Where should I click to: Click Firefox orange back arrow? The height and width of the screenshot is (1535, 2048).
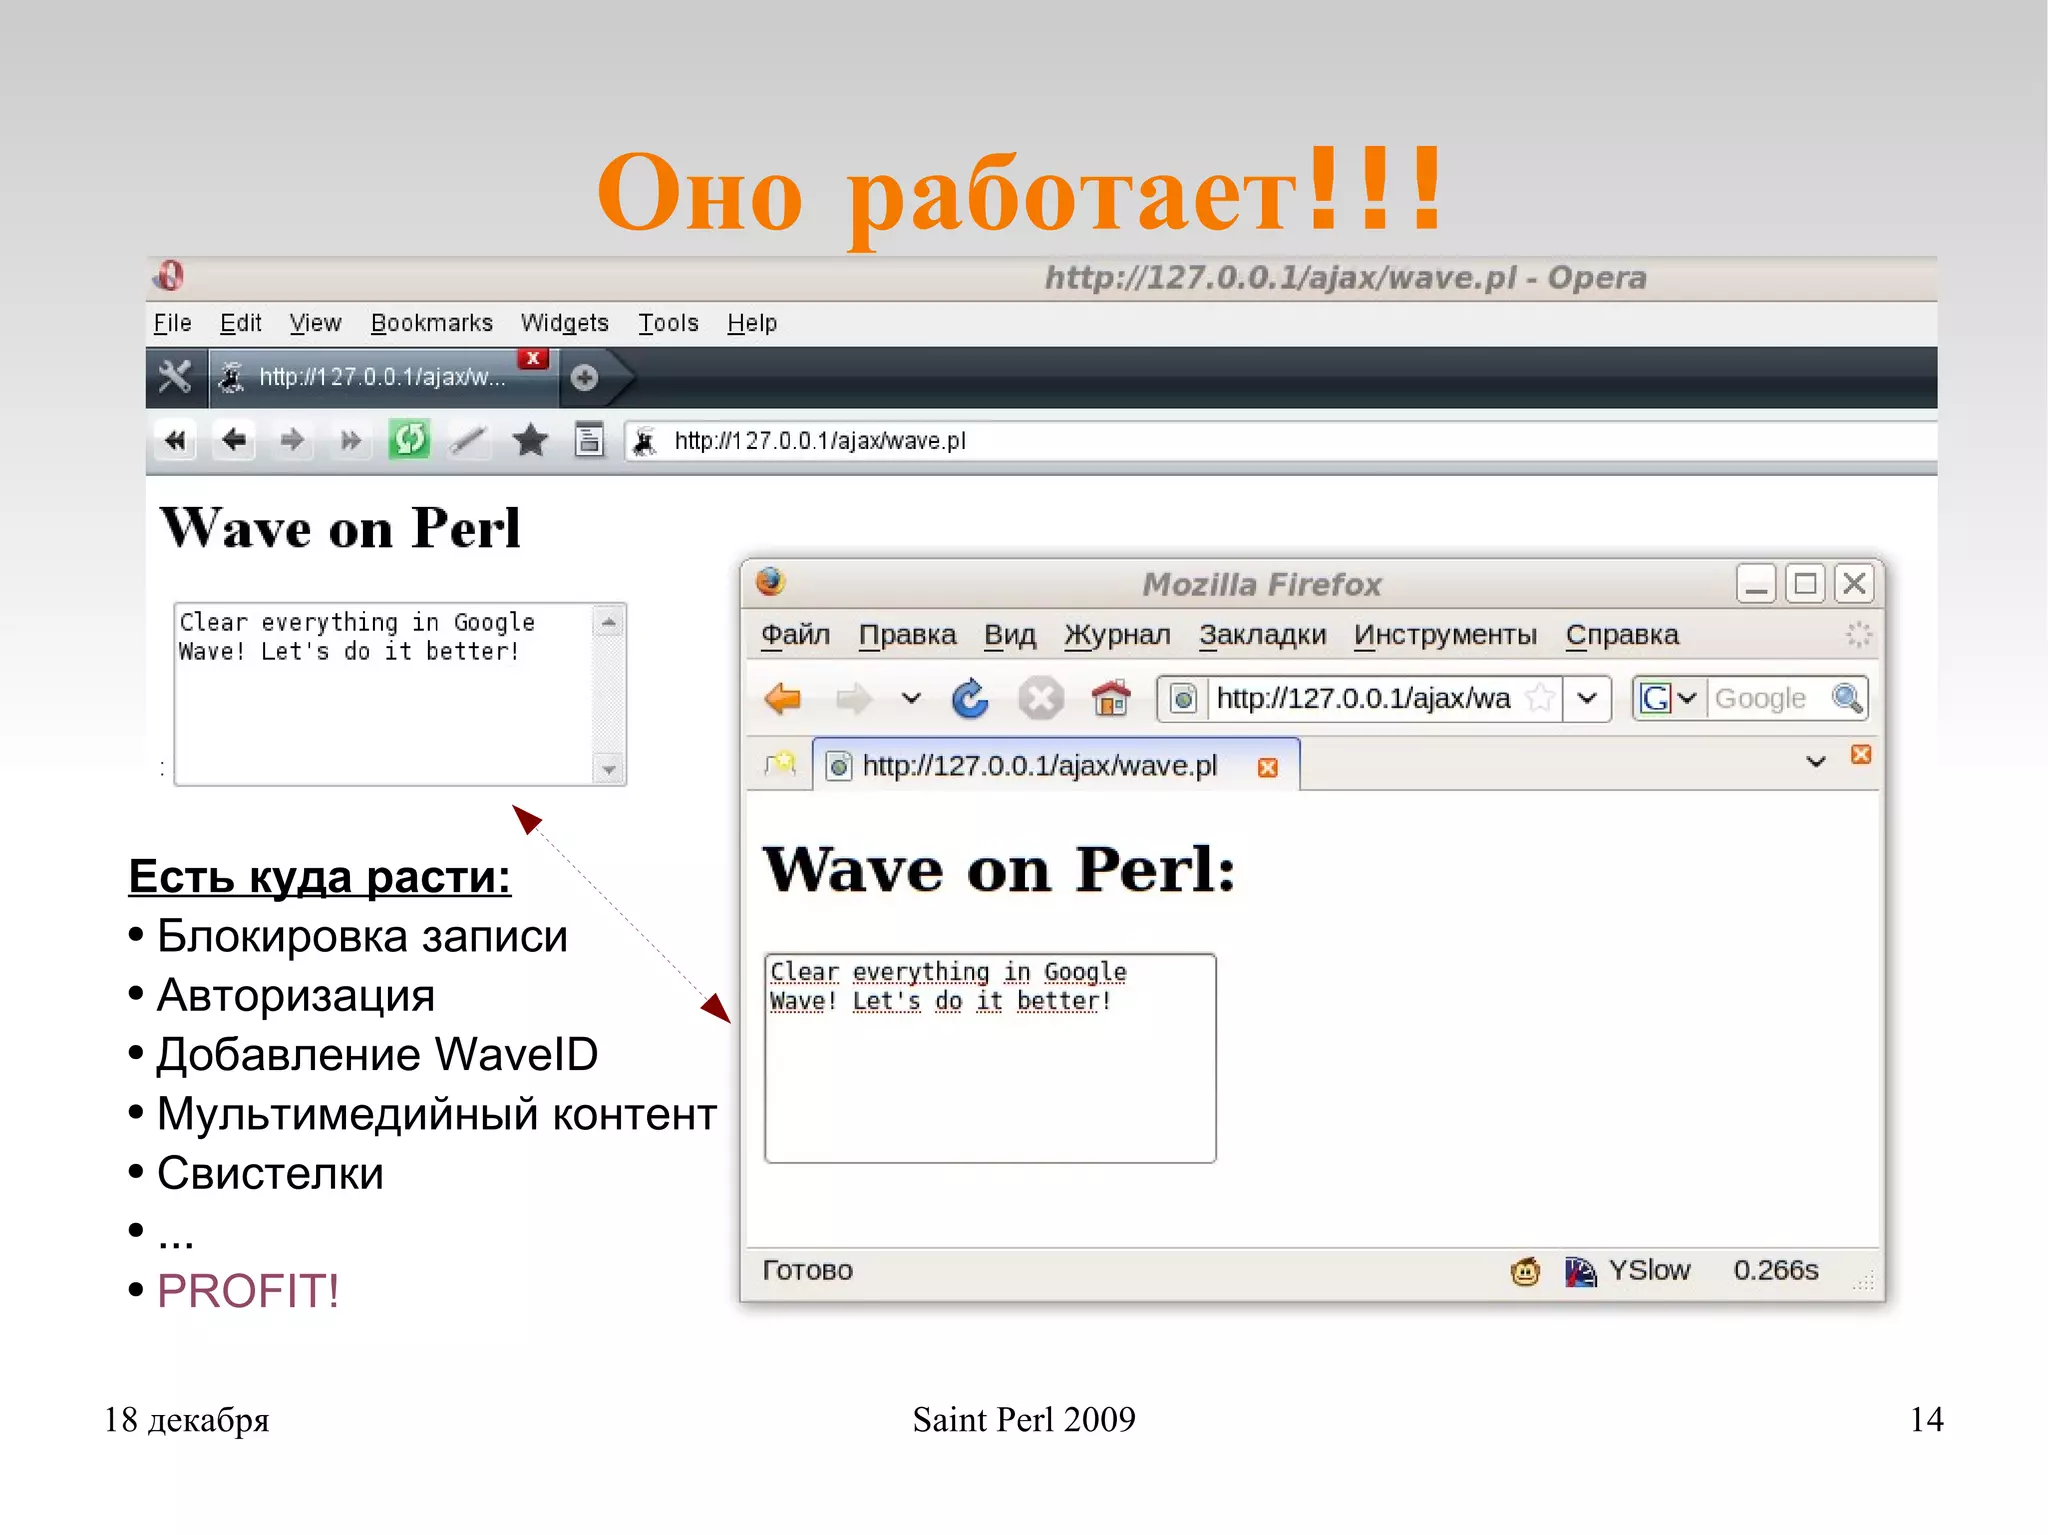pos(783,698)
